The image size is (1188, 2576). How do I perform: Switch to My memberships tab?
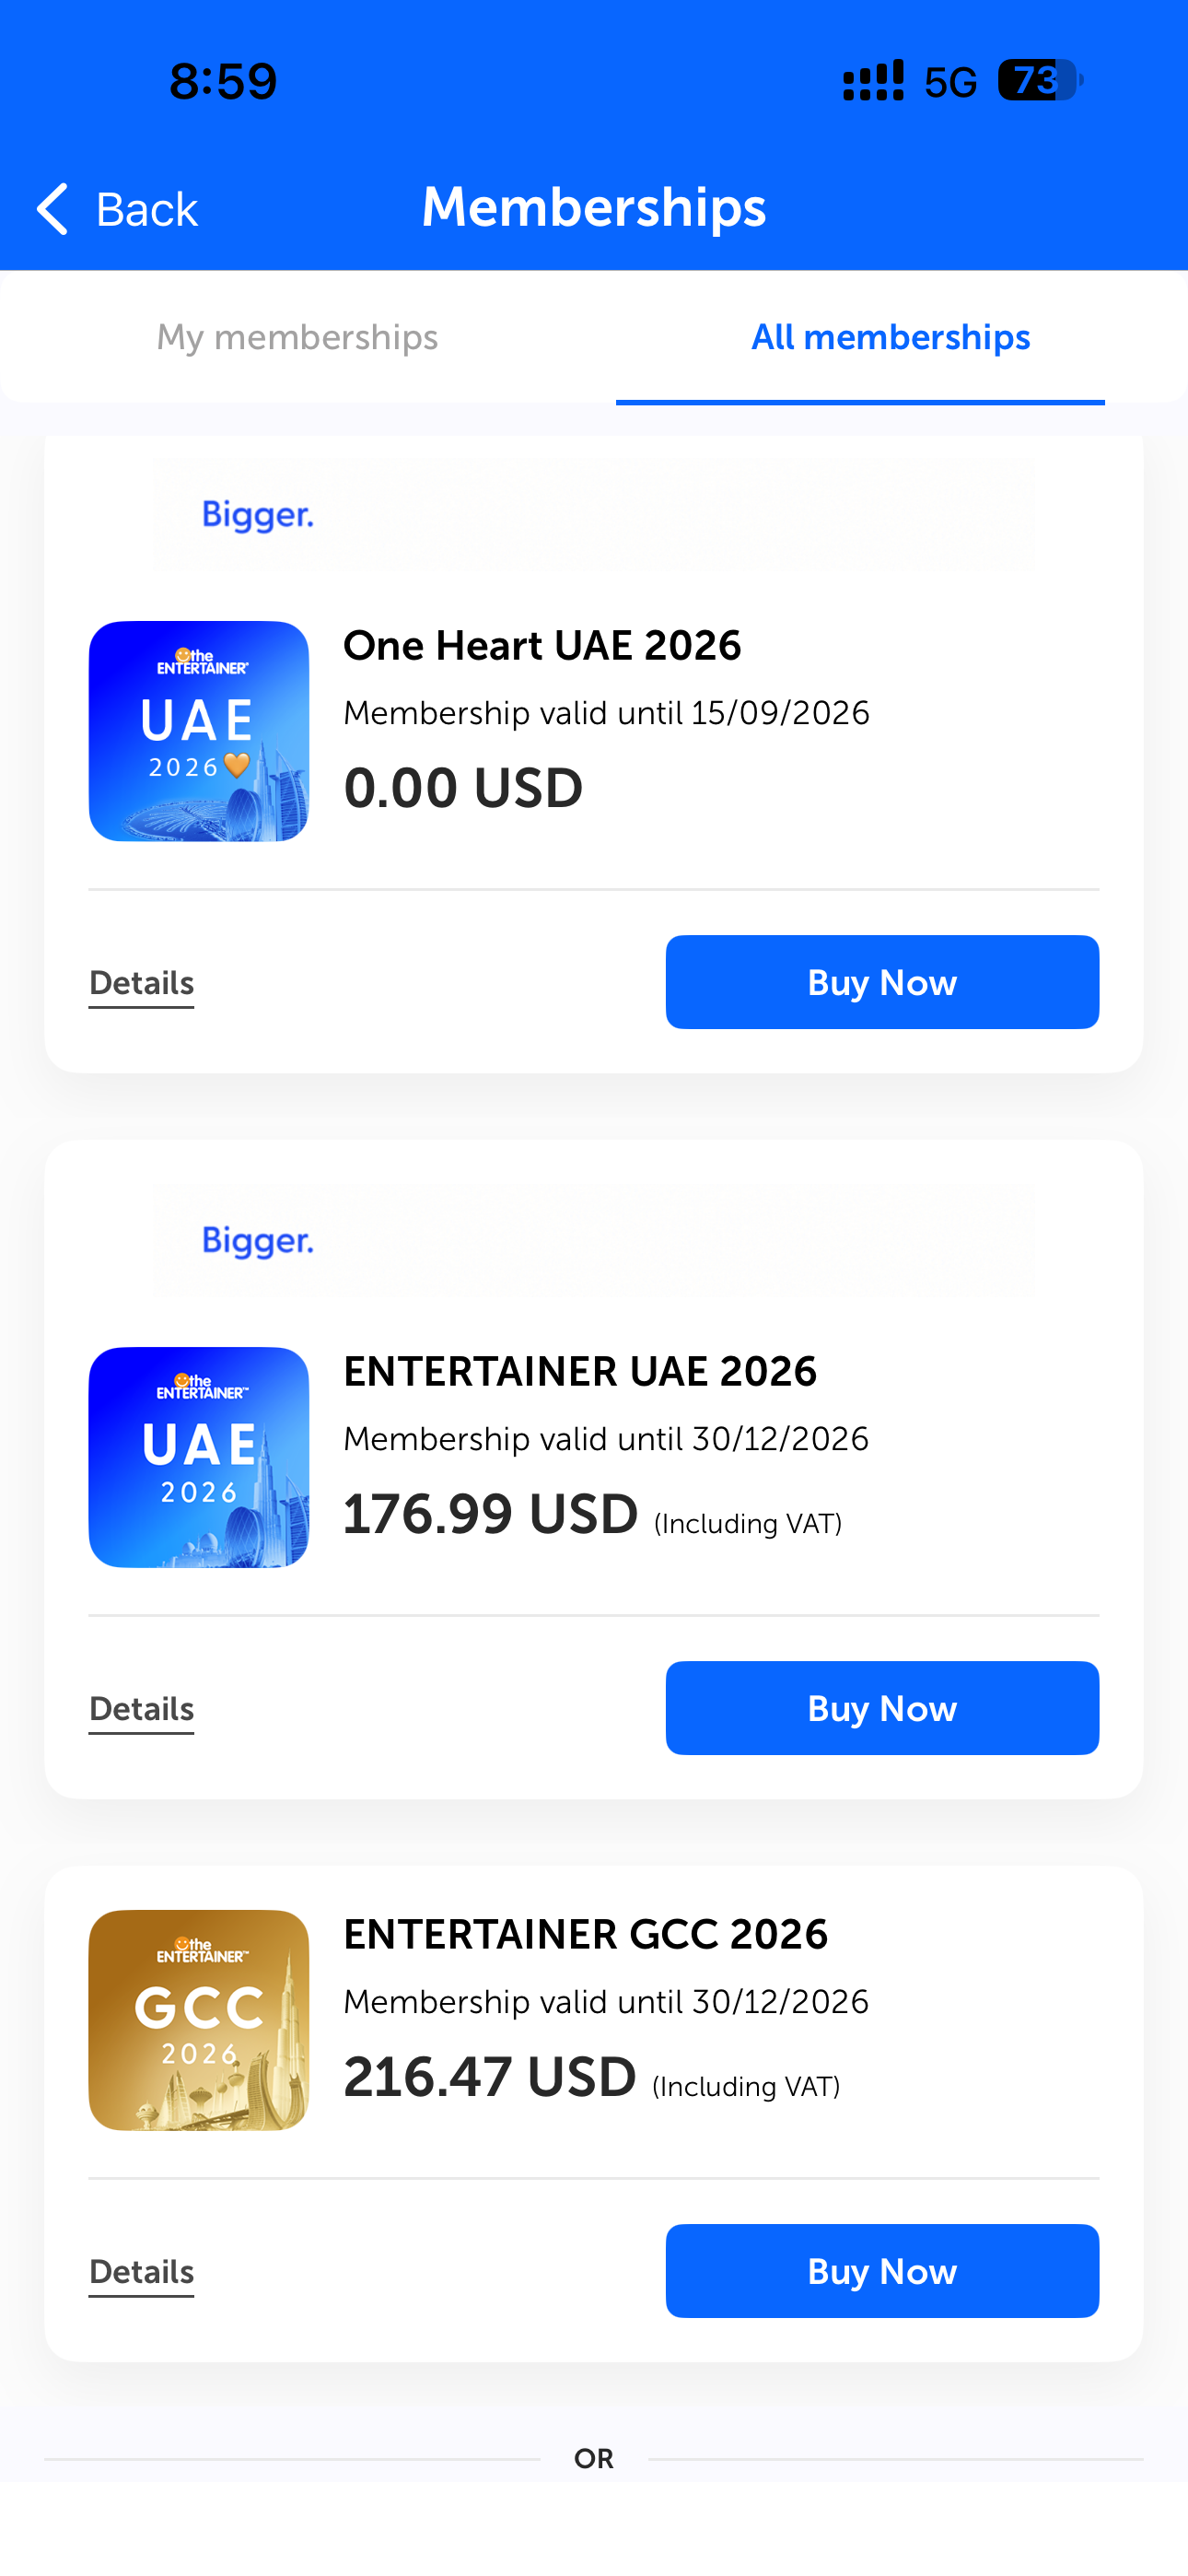click(297, 337)
